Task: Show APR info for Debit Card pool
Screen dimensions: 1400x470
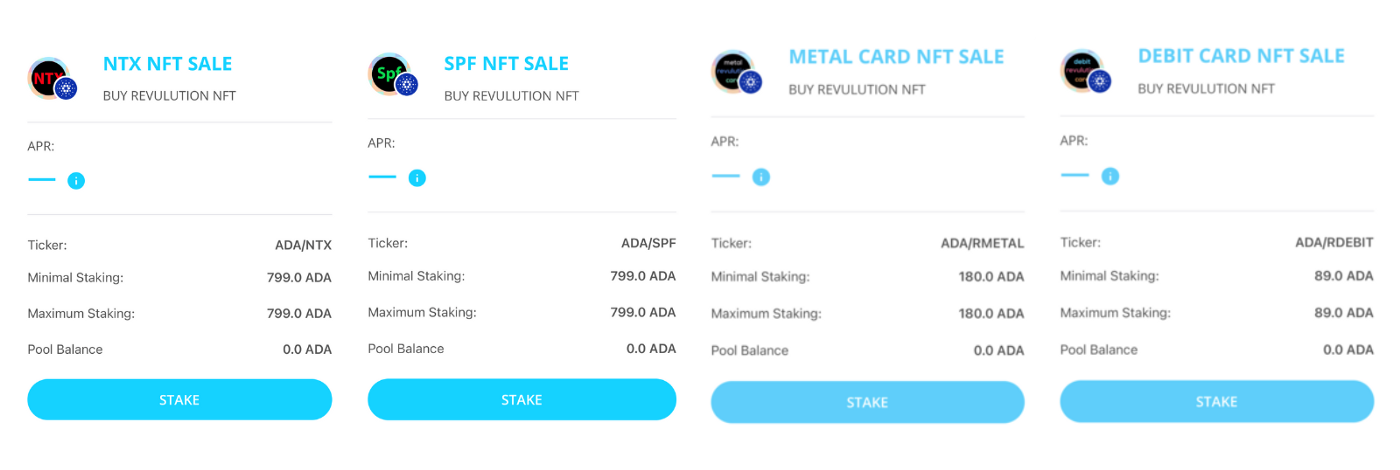Action: (1110, 176)
